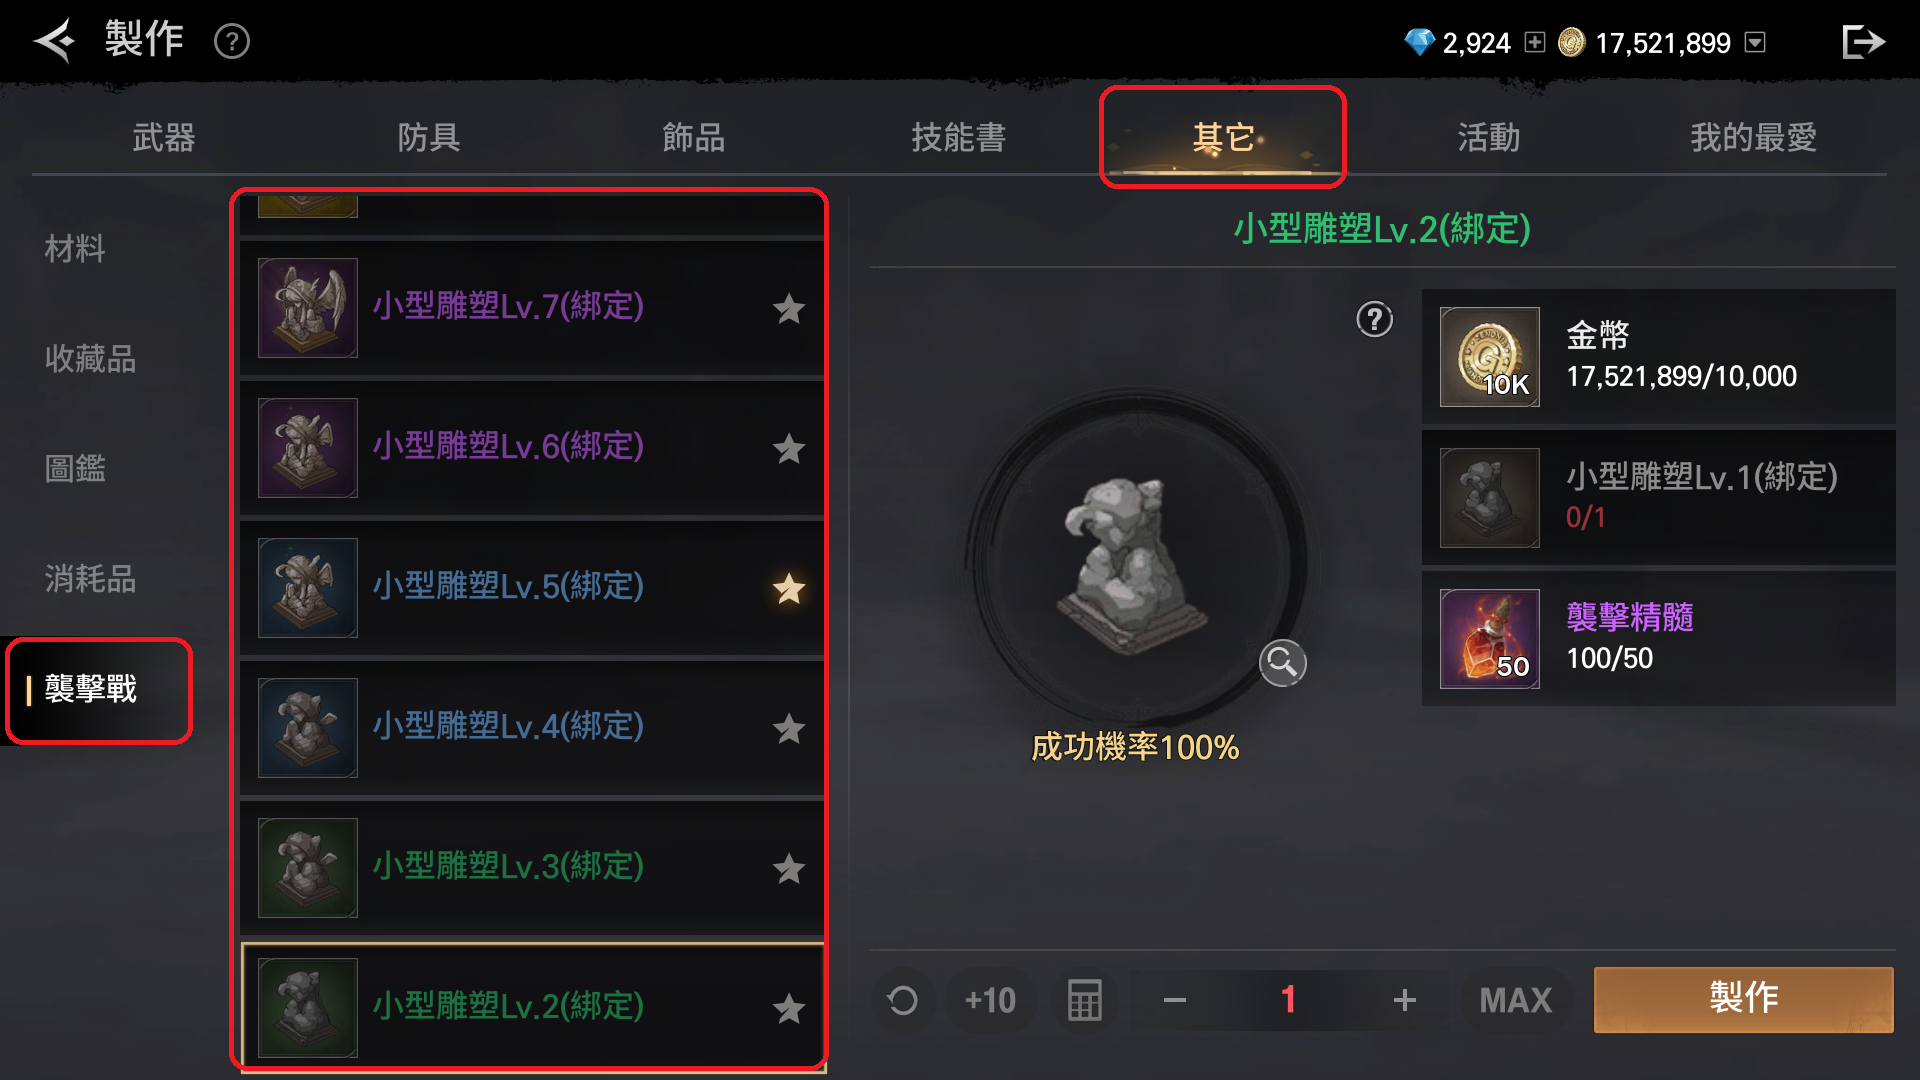
Task: Open crafting help question mark icon
Action: tap(232, 42)
